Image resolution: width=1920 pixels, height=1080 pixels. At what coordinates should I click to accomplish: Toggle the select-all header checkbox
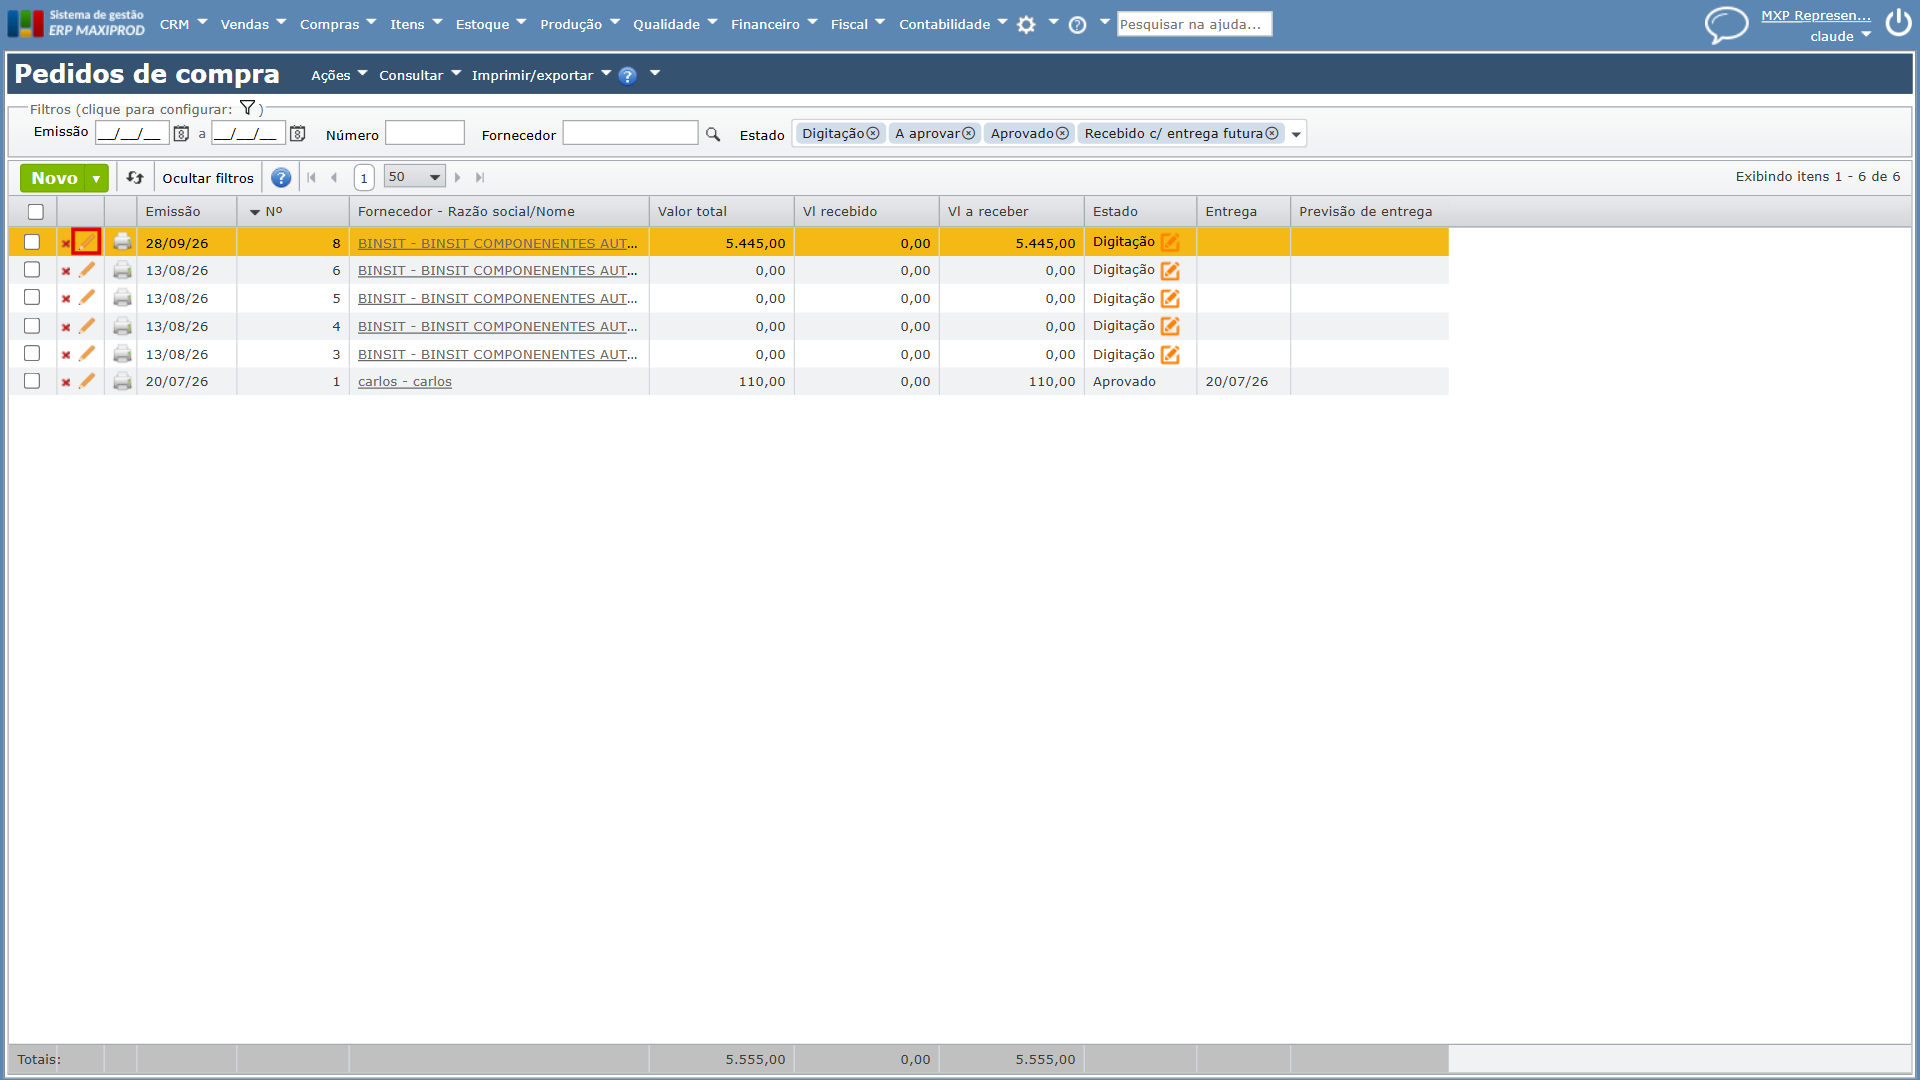[36, 212]
